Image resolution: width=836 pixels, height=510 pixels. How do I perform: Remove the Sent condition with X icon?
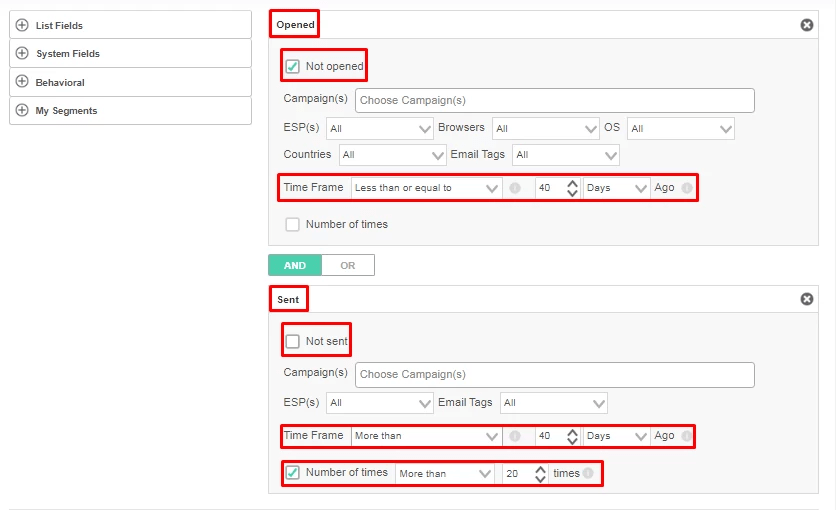click(x=807, y=299)
